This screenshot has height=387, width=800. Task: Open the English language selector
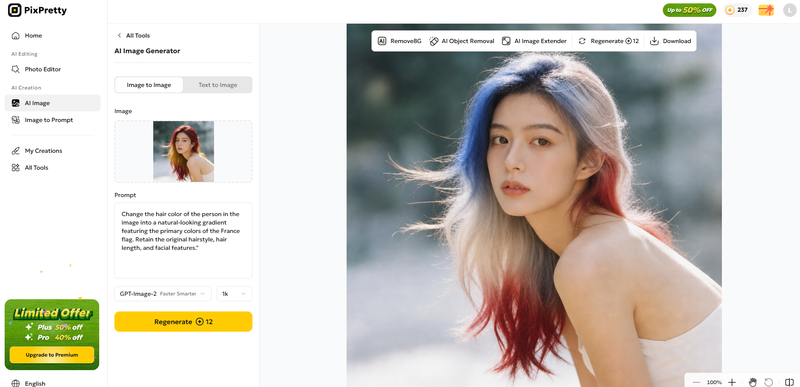point(35,383)
